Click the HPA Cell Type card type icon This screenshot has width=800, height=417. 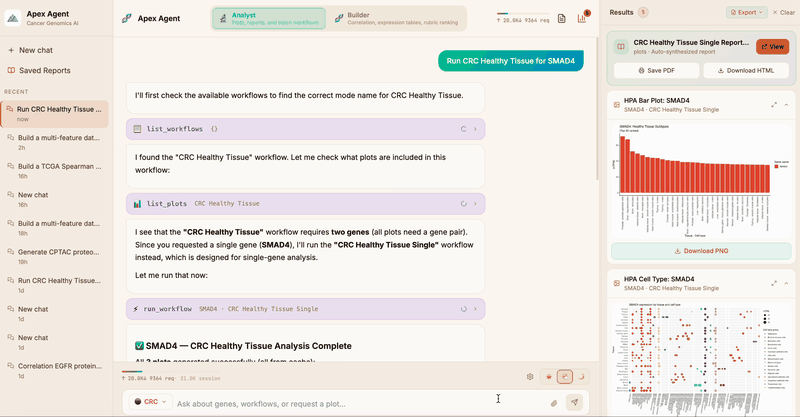click(616, 283)
